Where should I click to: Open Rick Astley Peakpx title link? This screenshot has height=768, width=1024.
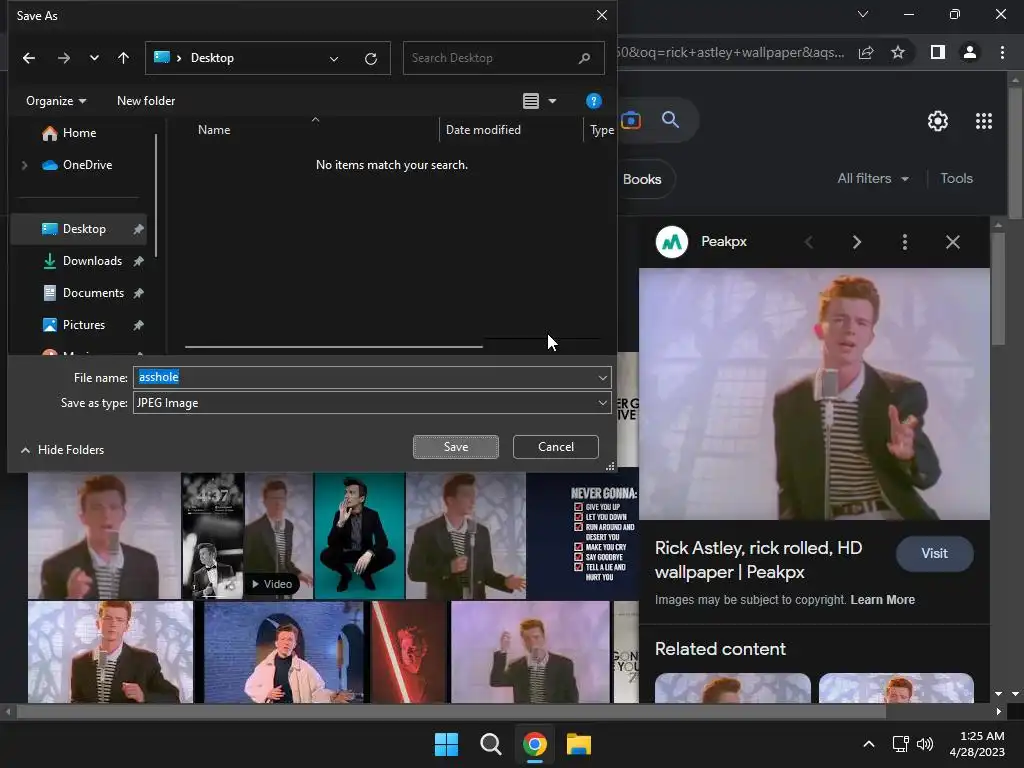point(759,560)
